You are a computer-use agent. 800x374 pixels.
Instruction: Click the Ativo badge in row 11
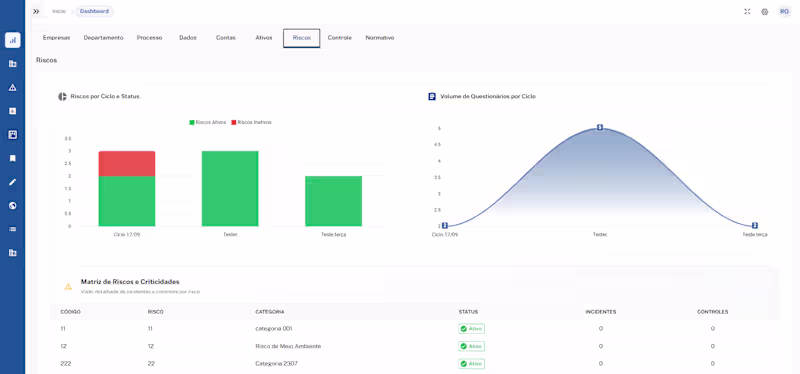click(471, 329)
